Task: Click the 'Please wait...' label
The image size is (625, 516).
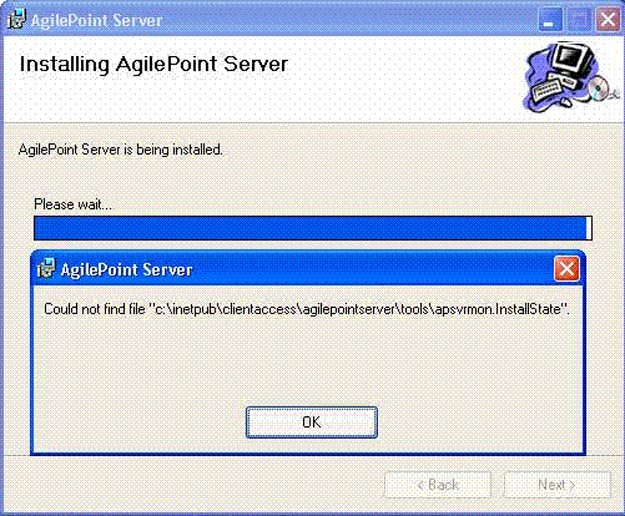Action: click(73, 204)
